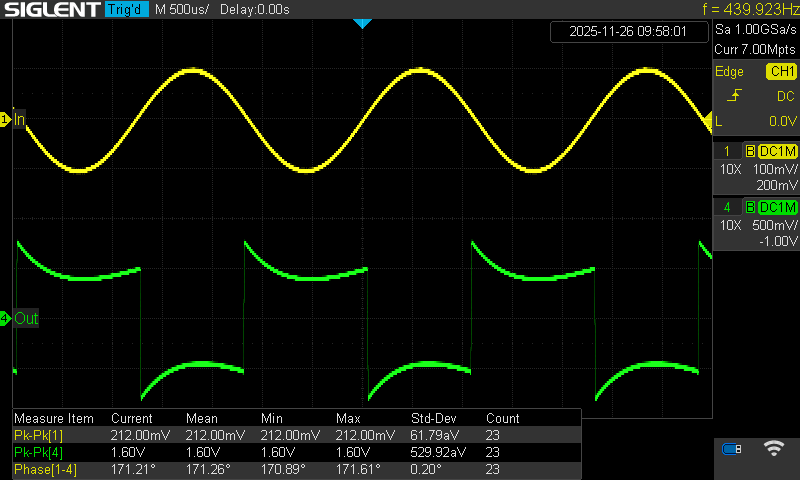Click the USB connection status icon
Screen dimensions: 800x480
pyautogui.click(x=733, y=449)
